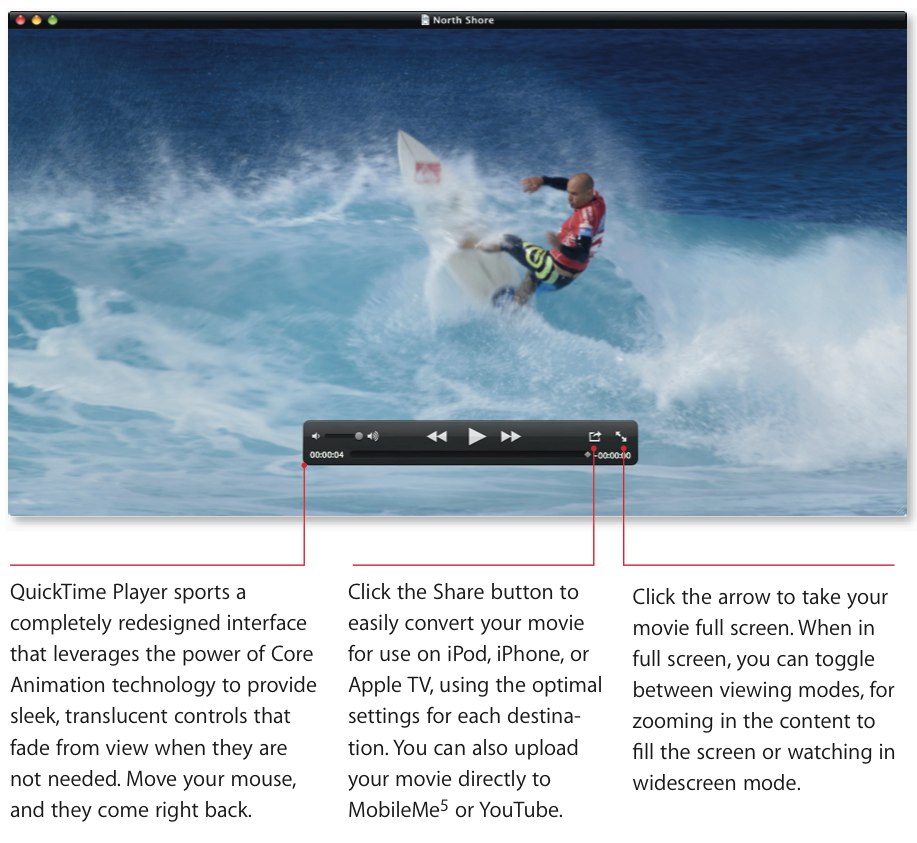This screenshot has width=917, height=843.
Task: Click the loud speaker icon for max volume
Action: click(x=373, y=436)
